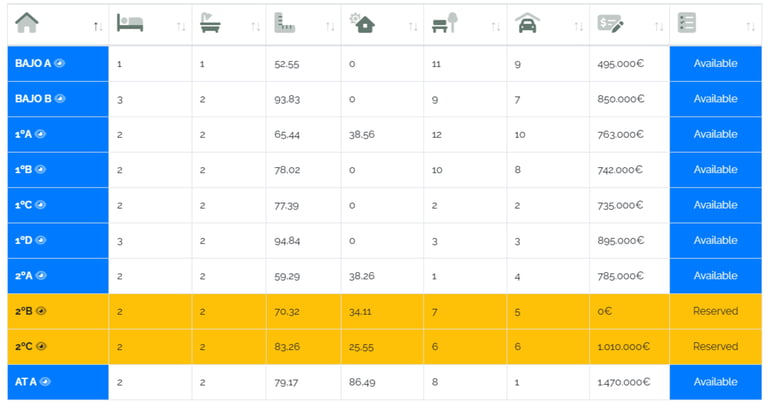Toggle the eye icon next to AT A
This screenshot has height=403, width=768.
point(45,381)
